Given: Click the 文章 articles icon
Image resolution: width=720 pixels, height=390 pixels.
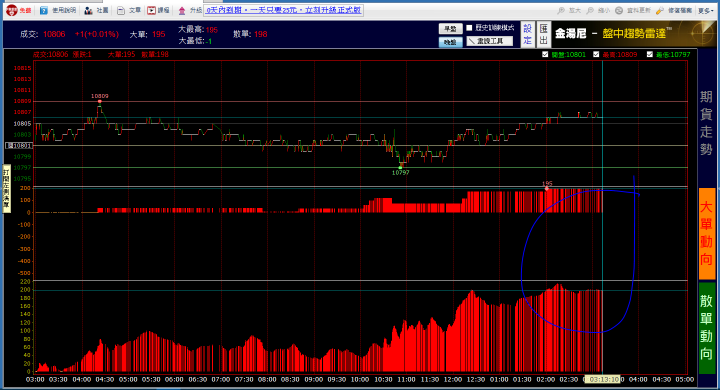Looking at the screenshot, I should (121, 10).
